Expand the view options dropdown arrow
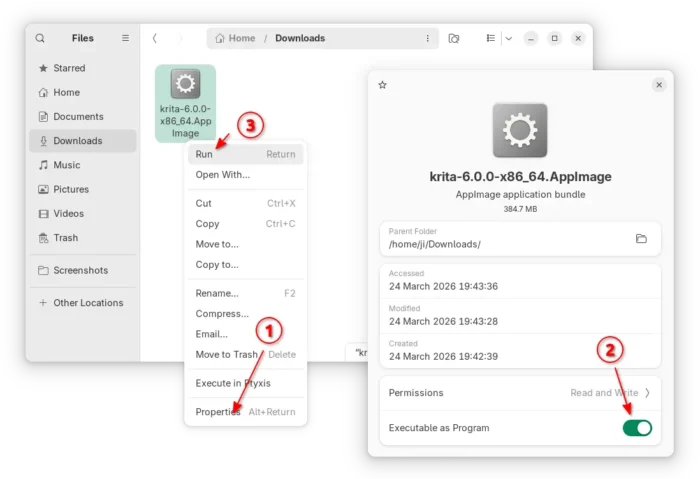The height and width of the screenshot is (479, 700). tap(508, 38)
